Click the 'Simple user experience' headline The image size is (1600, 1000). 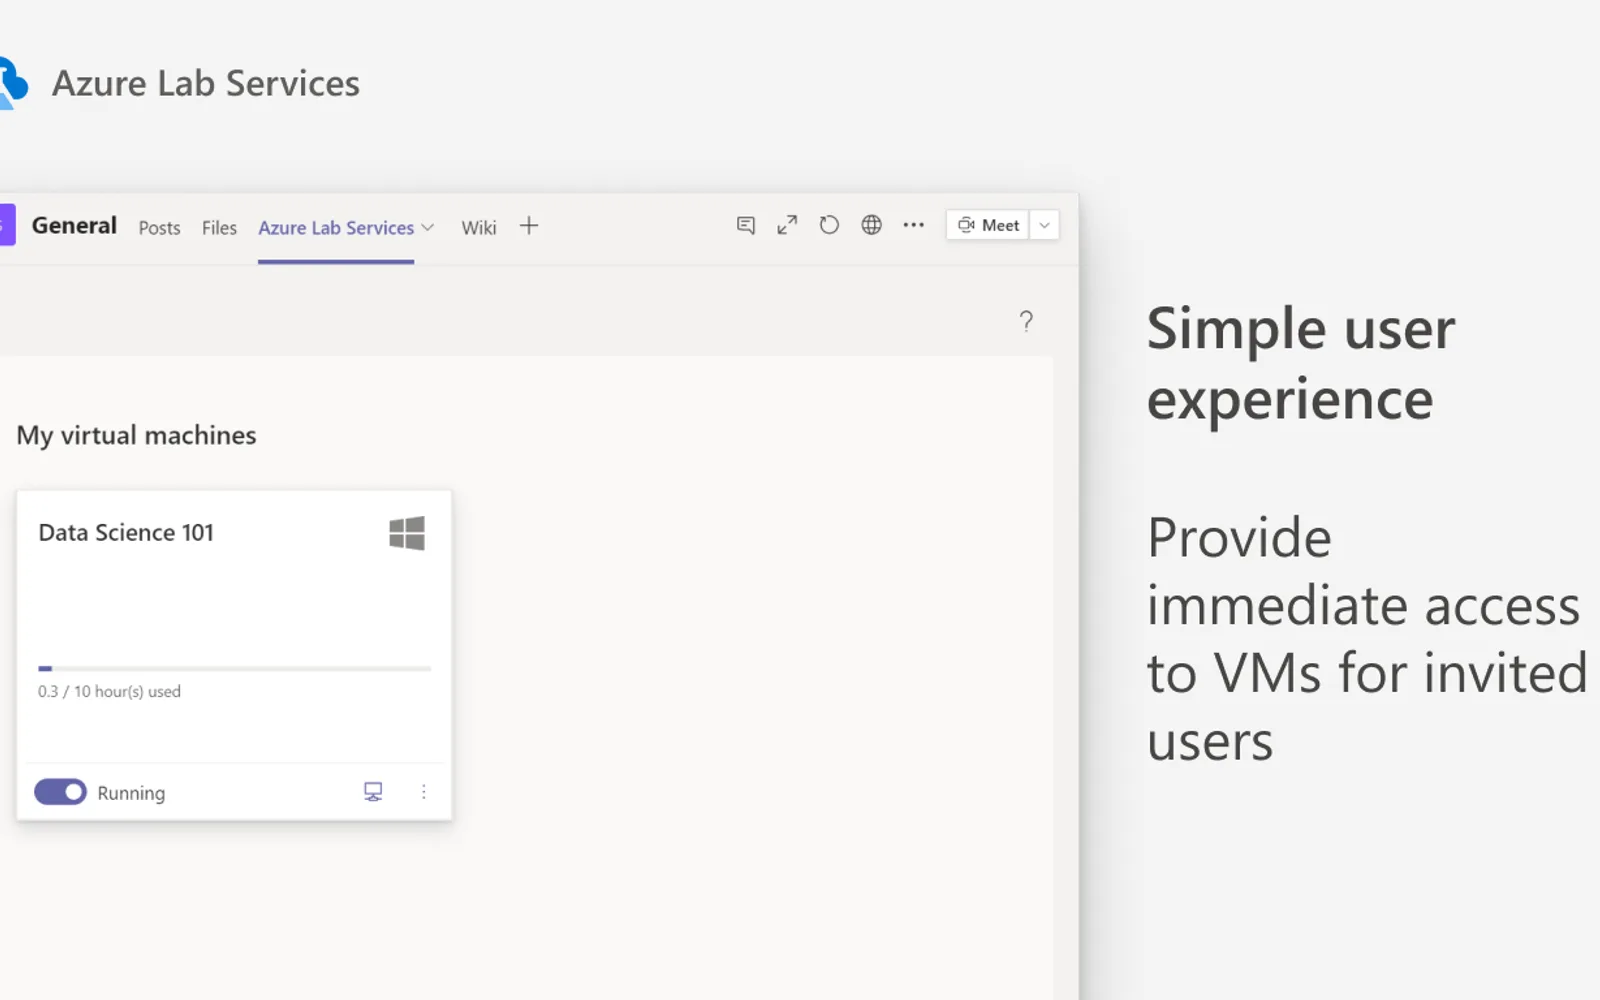pos(1301,364)
